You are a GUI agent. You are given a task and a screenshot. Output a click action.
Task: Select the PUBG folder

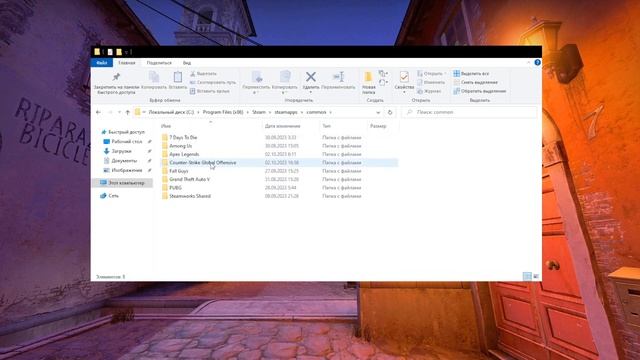point(175,188)
